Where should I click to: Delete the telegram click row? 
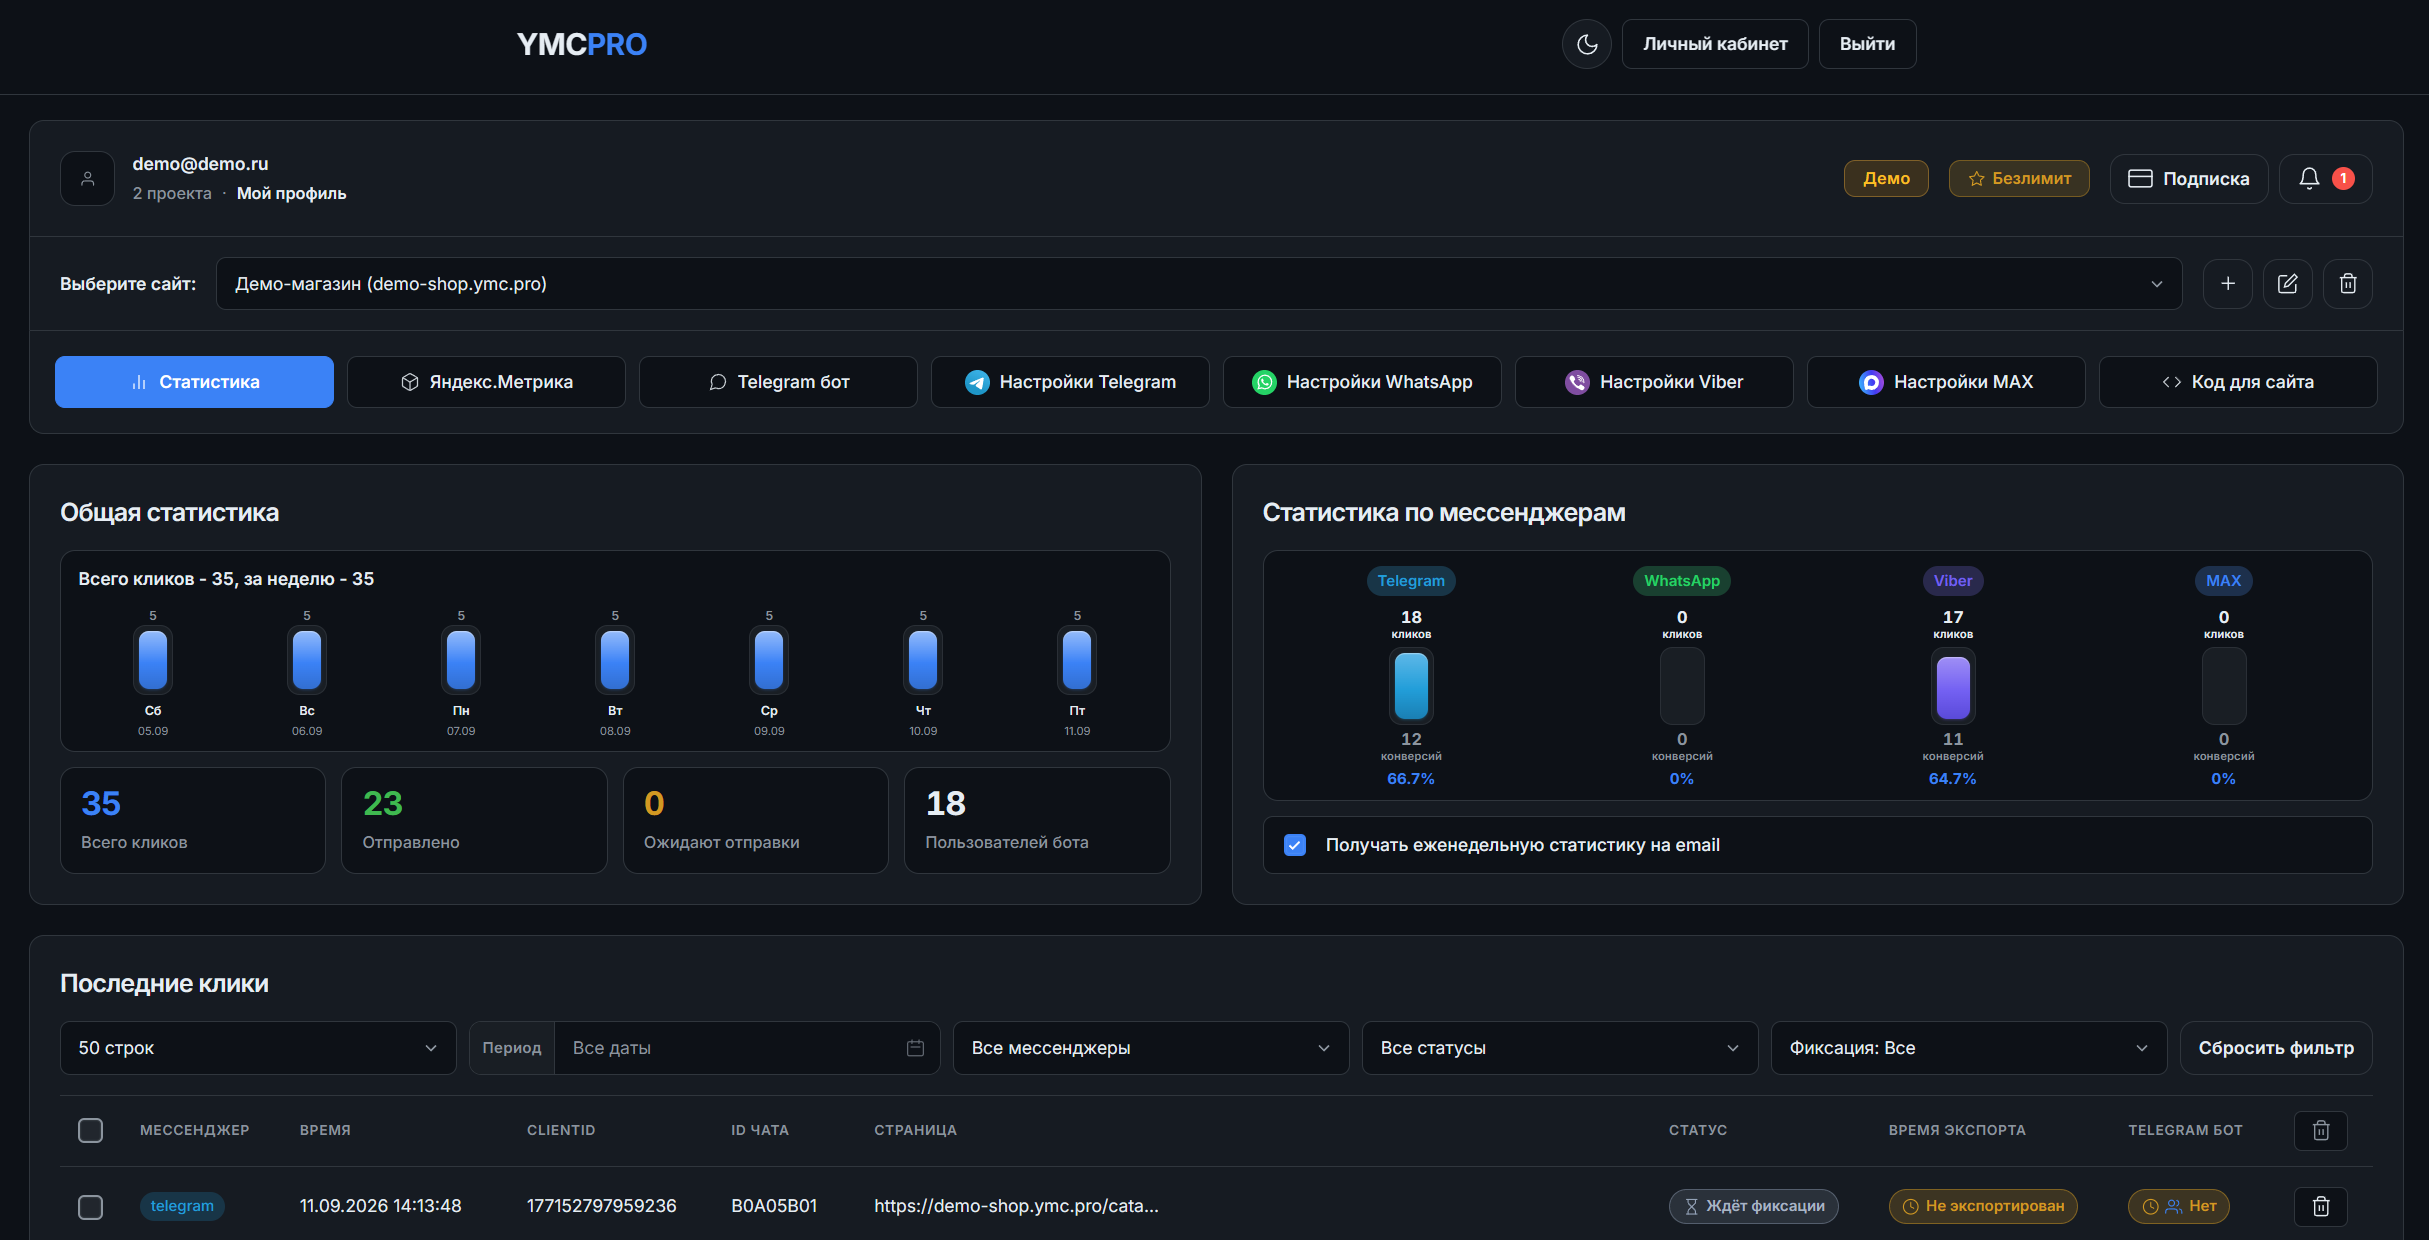click(x=2321, y=1206)
